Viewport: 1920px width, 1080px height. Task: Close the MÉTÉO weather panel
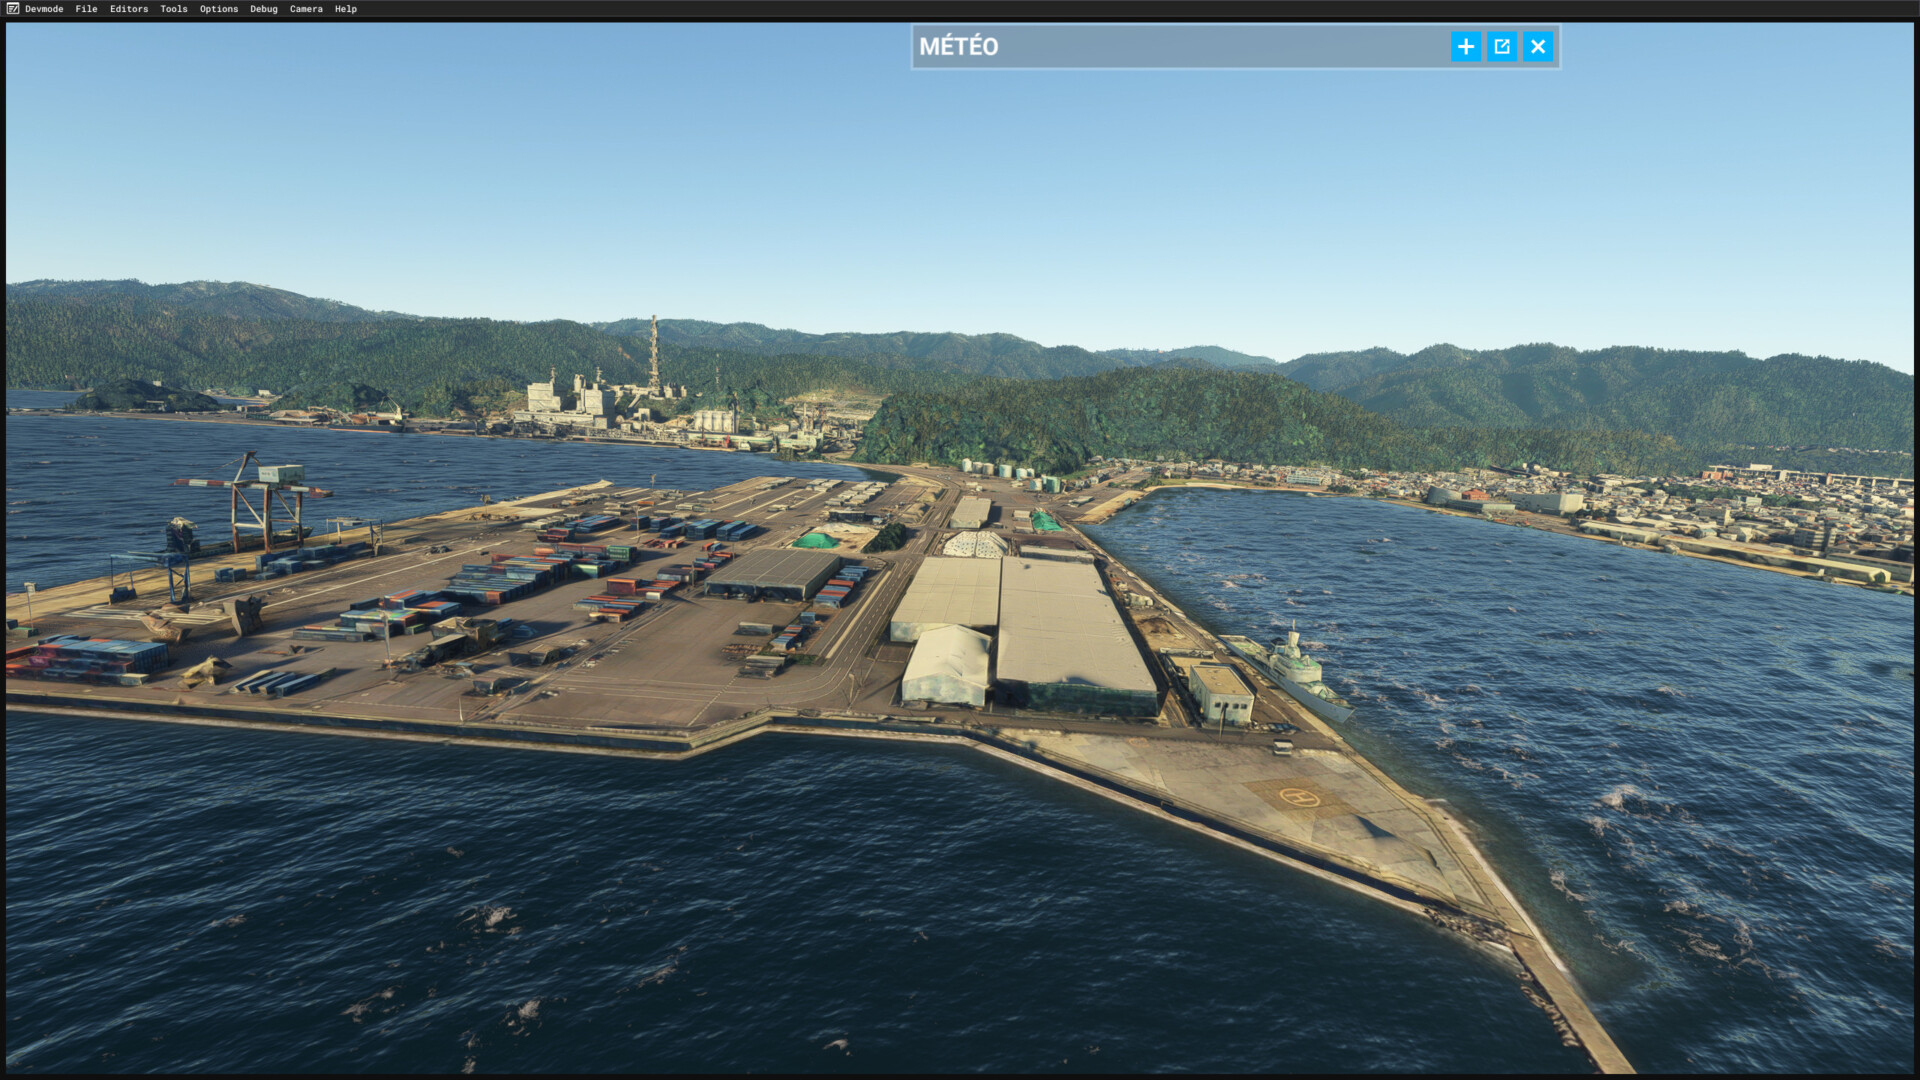point(1537,47)
